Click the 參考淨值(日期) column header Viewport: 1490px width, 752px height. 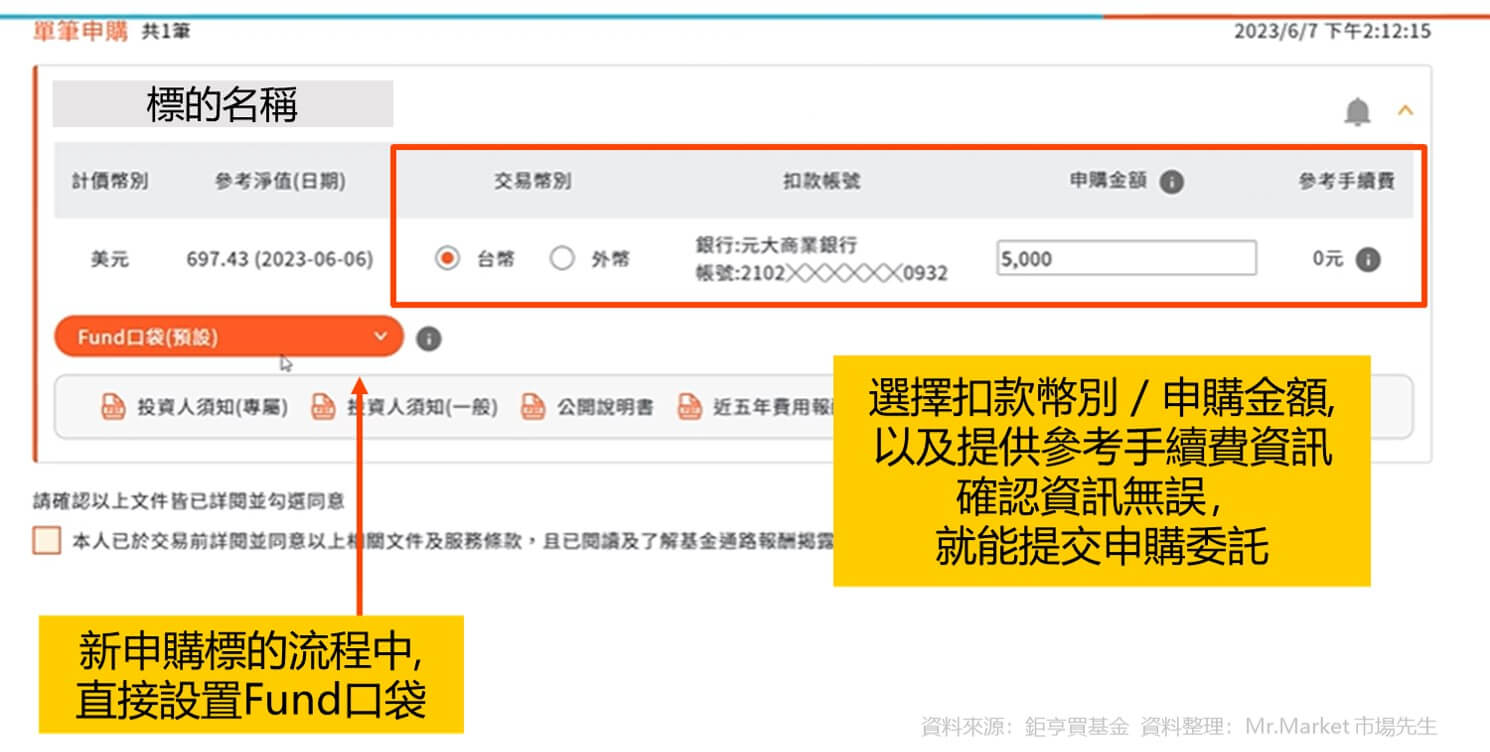click(280, 181)
